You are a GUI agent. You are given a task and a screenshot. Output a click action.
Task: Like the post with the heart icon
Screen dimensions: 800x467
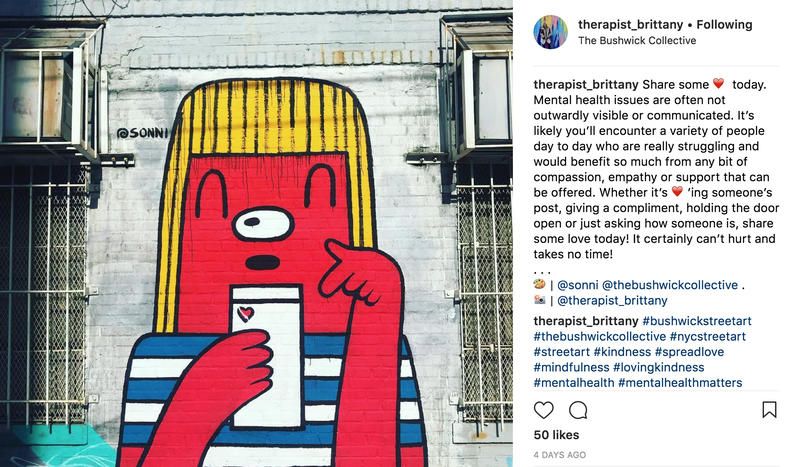(x=543, y=410)
